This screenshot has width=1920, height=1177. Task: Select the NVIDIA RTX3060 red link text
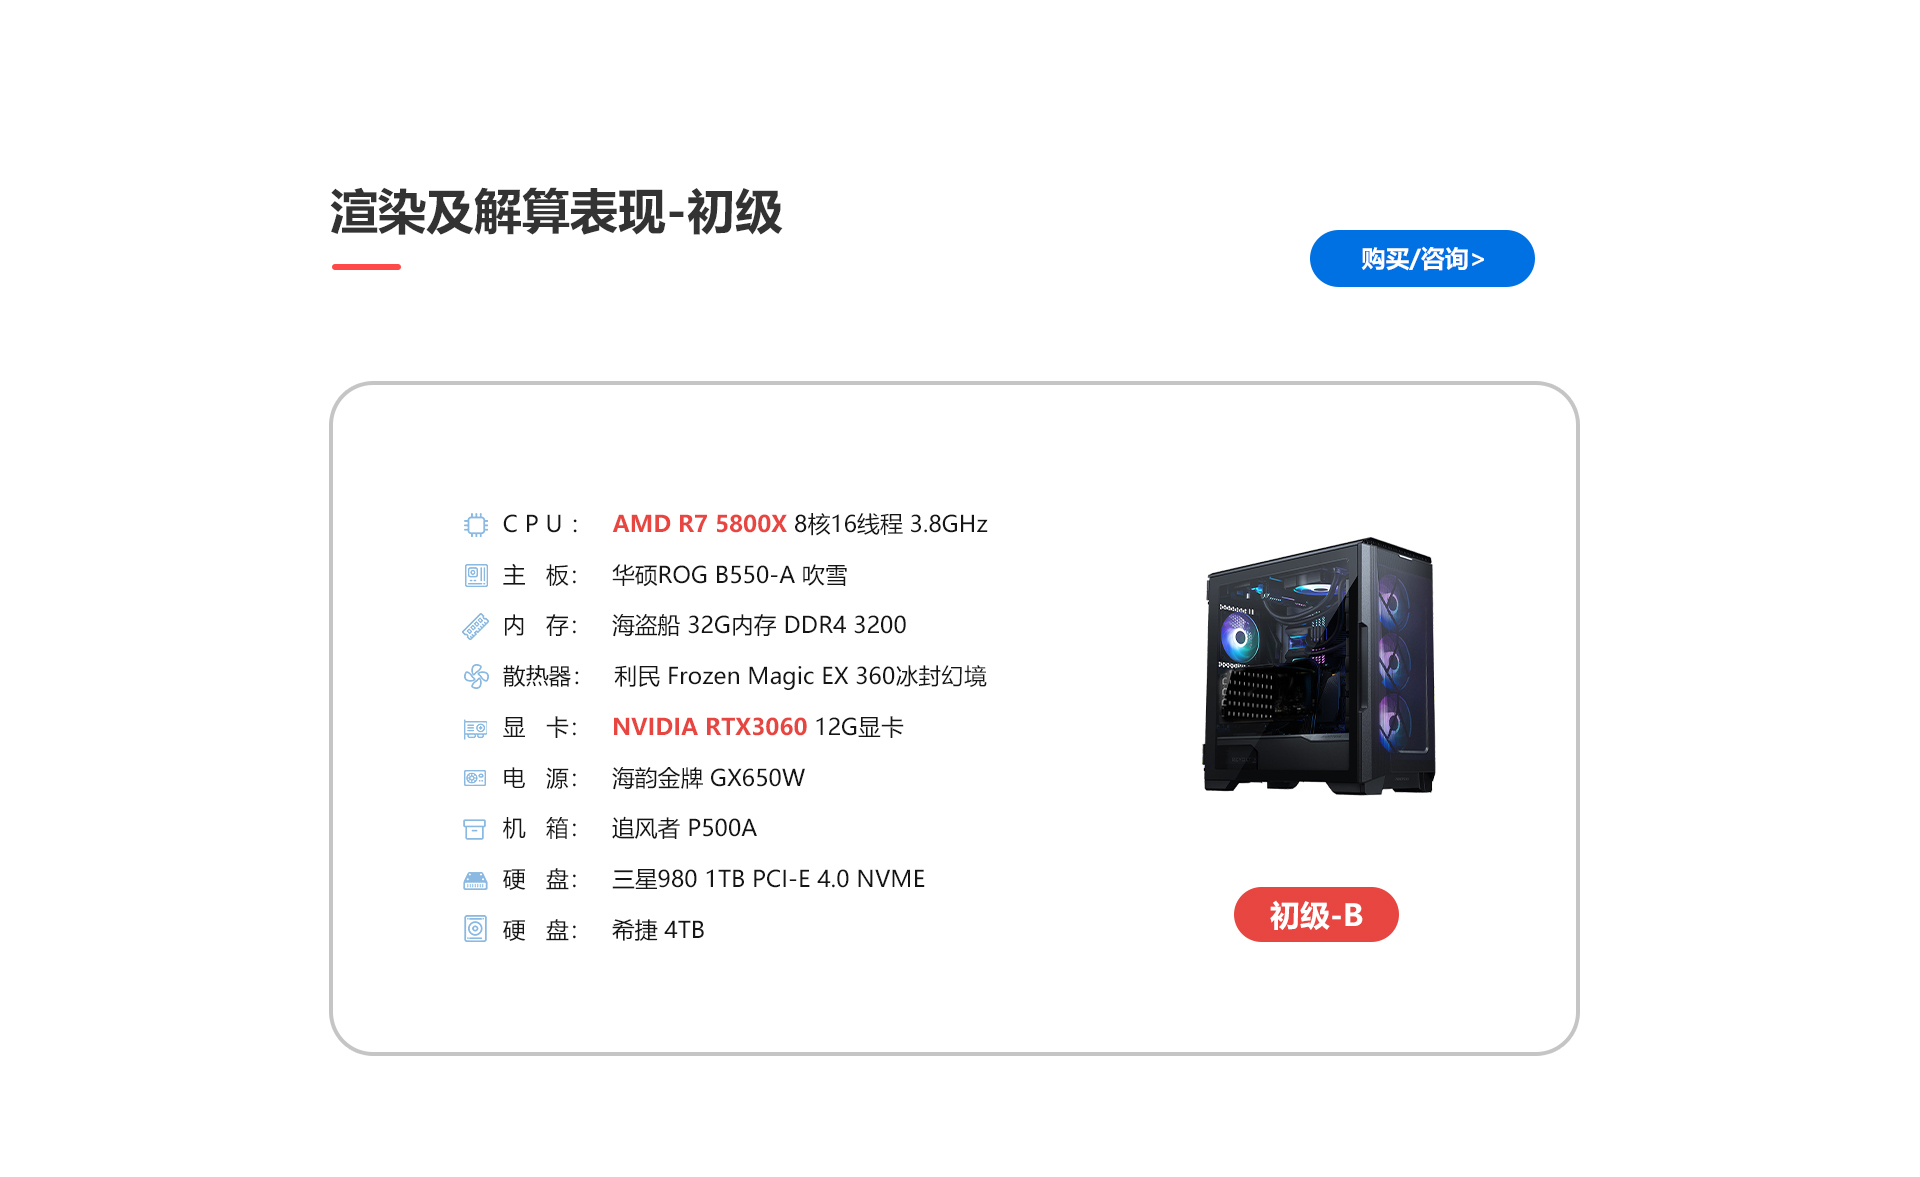click(x=710, y=727)
